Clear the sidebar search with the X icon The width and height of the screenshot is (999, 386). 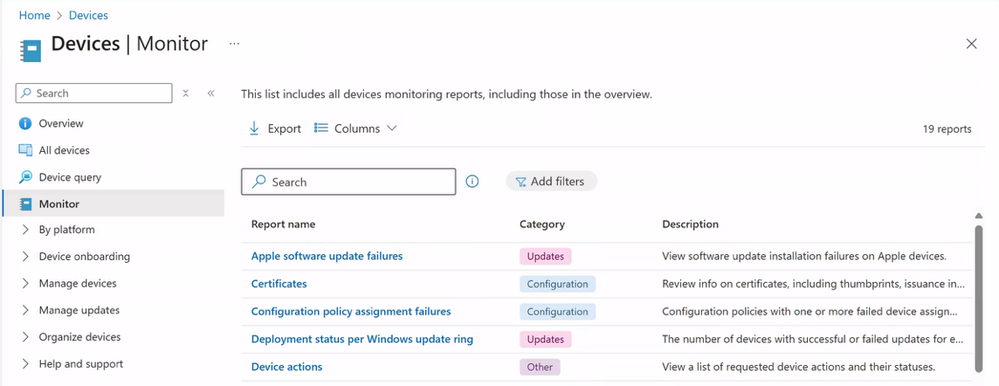pos(185,93)
